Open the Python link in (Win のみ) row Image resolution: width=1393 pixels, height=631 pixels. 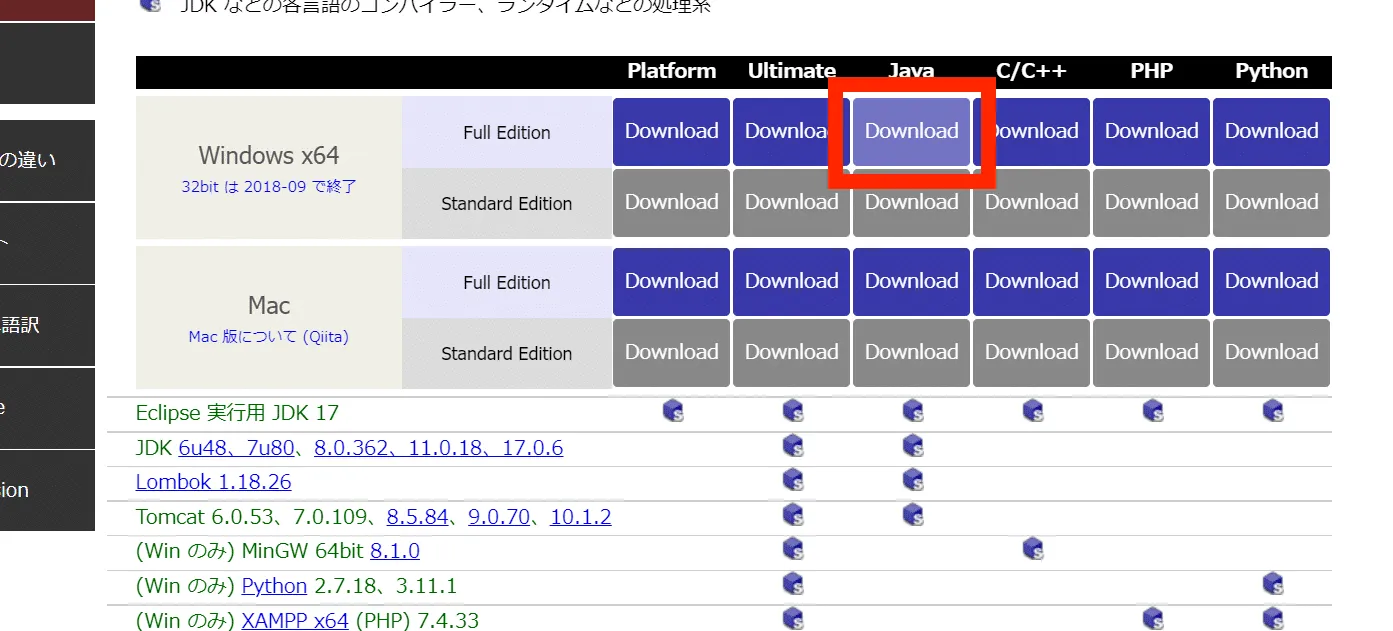pos(274,586)
